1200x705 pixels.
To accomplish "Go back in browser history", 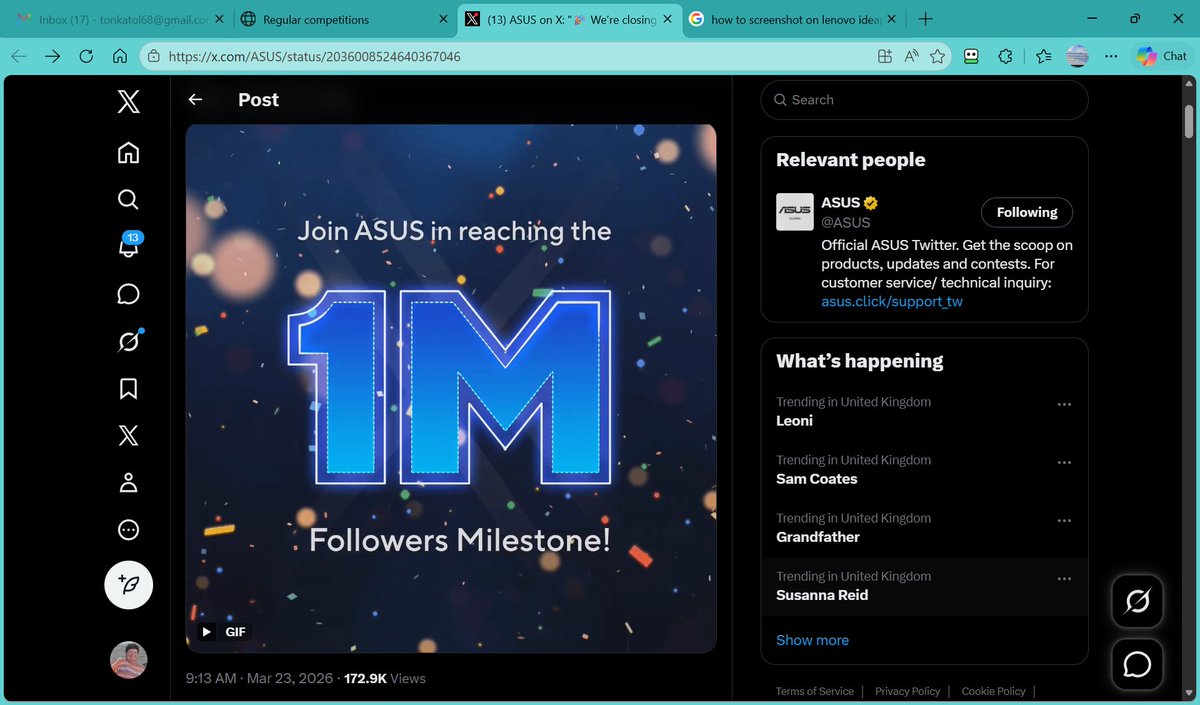I will (x=19, y=57).
